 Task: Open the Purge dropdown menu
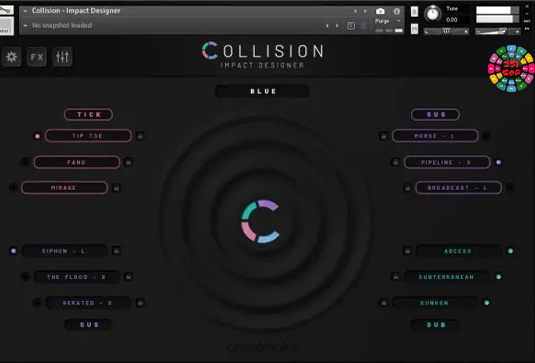pos(387,21)
